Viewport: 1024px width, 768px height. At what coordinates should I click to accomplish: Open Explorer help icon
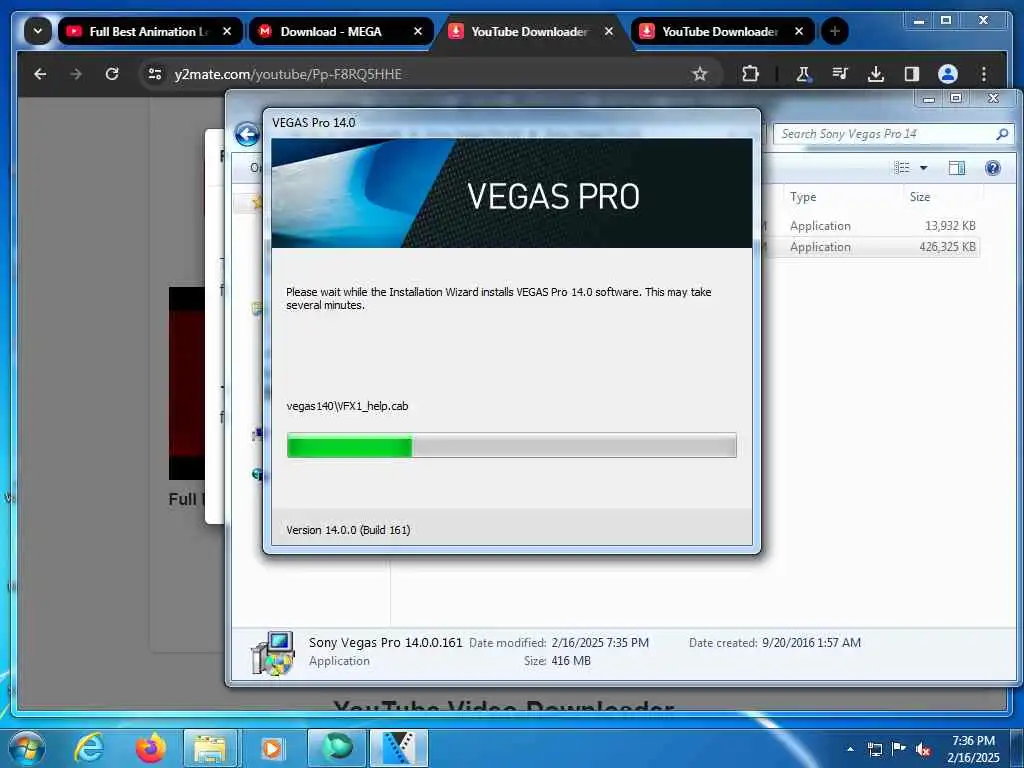click(x=993, y=168)
